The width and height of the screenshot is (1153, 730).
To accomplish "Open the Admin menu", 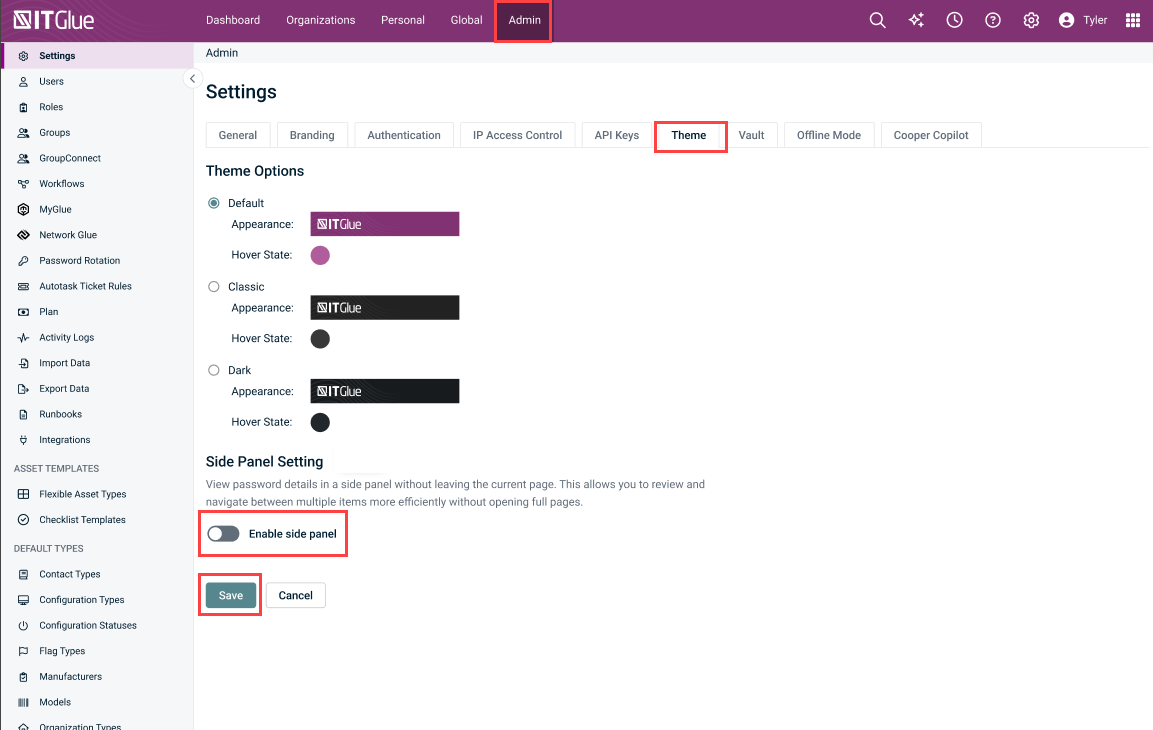I will (x=524, y=20).
